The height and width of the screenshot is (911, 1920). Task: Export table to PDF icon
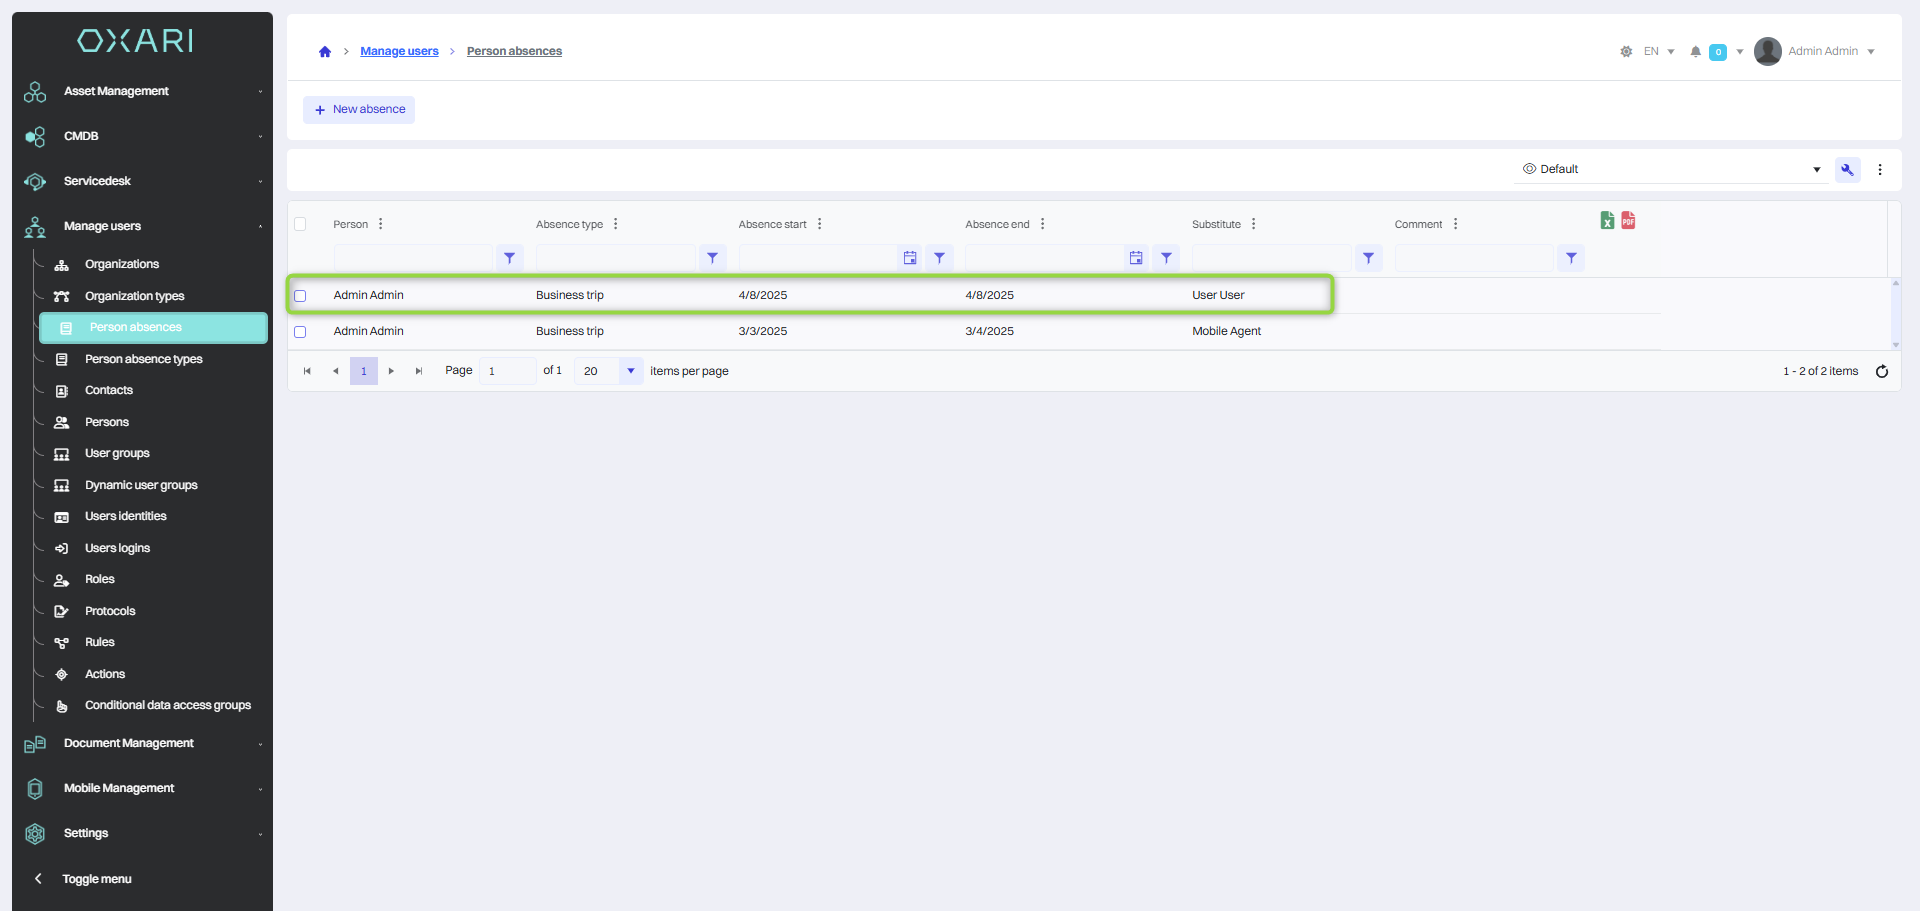(1628, 221)
